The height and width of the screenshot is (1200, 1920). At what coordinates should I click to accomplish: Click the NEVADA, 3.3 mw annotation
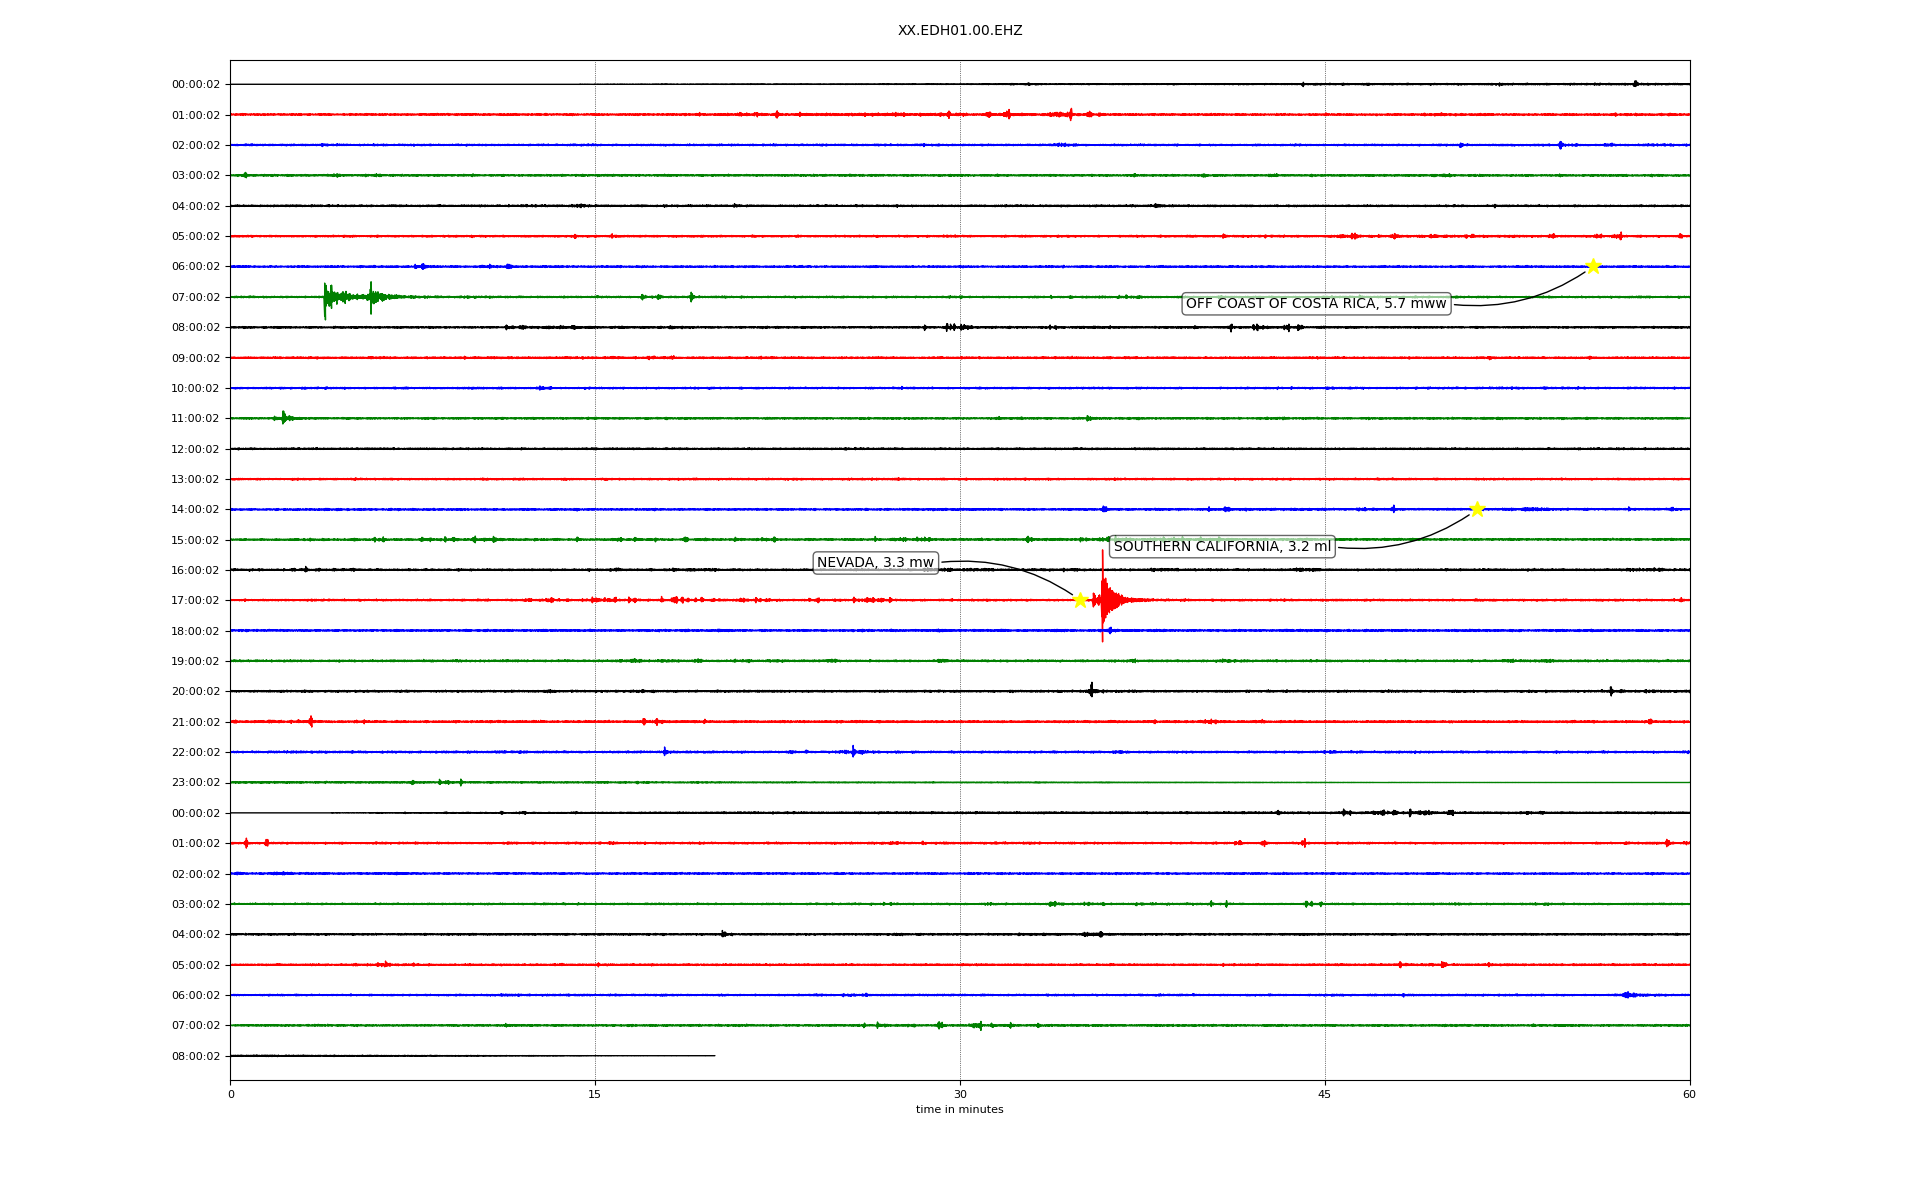coord(875,563)
